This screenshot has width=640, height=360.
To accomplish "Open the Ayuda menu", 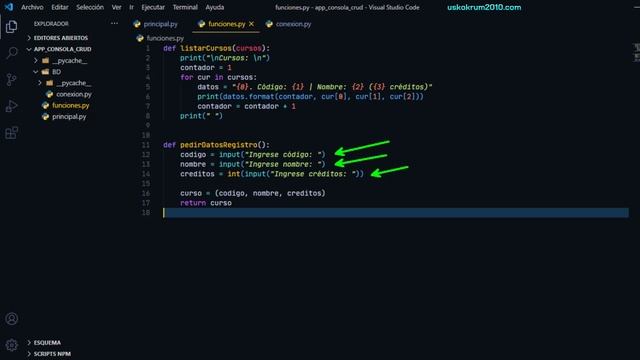I will pyautogui.click(x=215, y=7).
